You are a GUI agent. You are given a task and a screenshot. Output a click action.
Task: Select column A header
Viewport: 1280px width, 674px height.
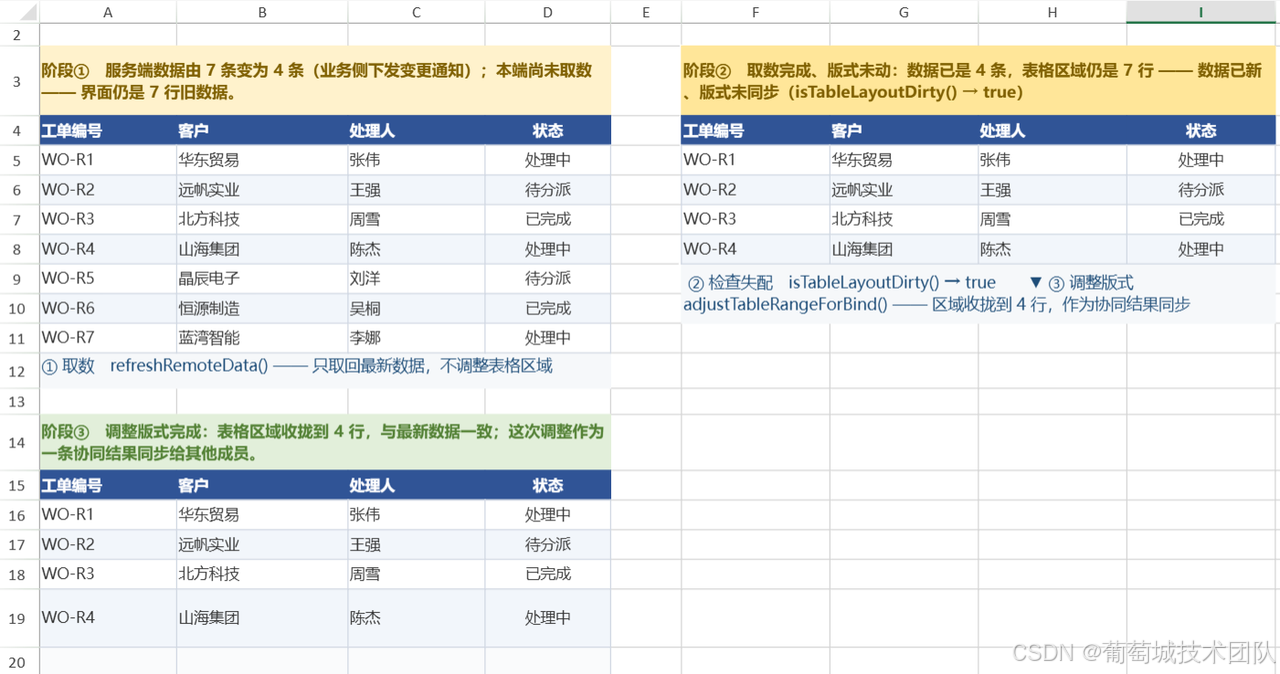pyautogui.click(x=108, y=12)
